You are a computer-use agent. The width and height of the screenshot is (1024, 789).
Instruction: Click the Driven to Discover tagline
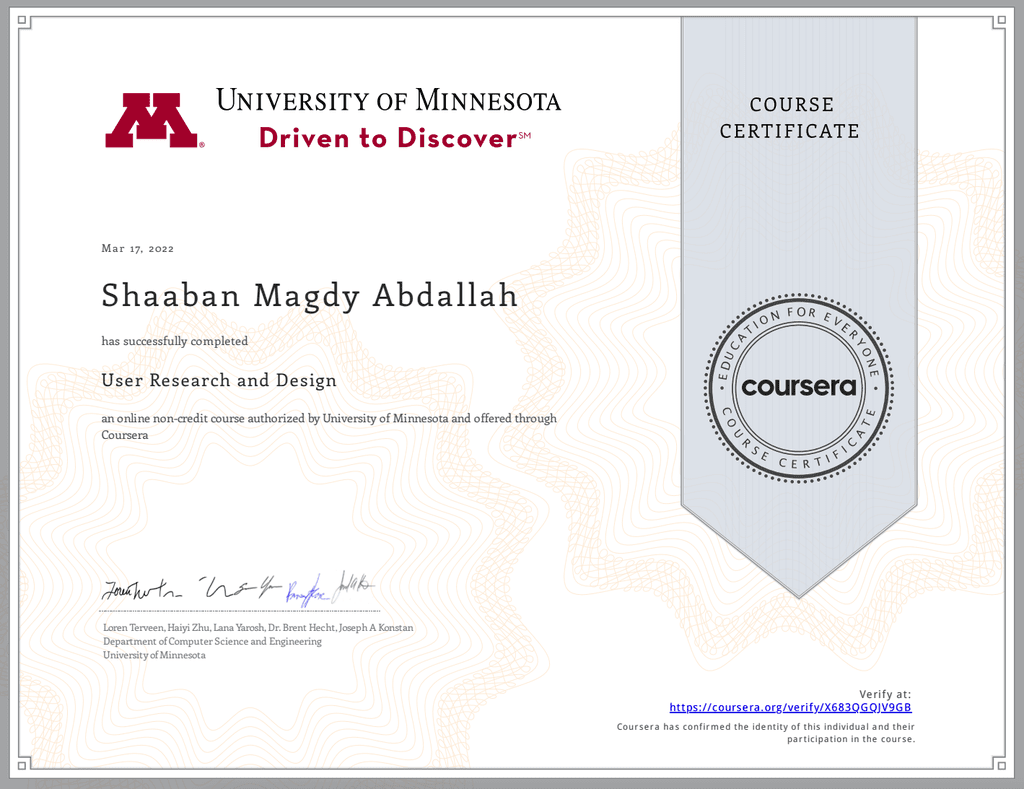(394, 138)
